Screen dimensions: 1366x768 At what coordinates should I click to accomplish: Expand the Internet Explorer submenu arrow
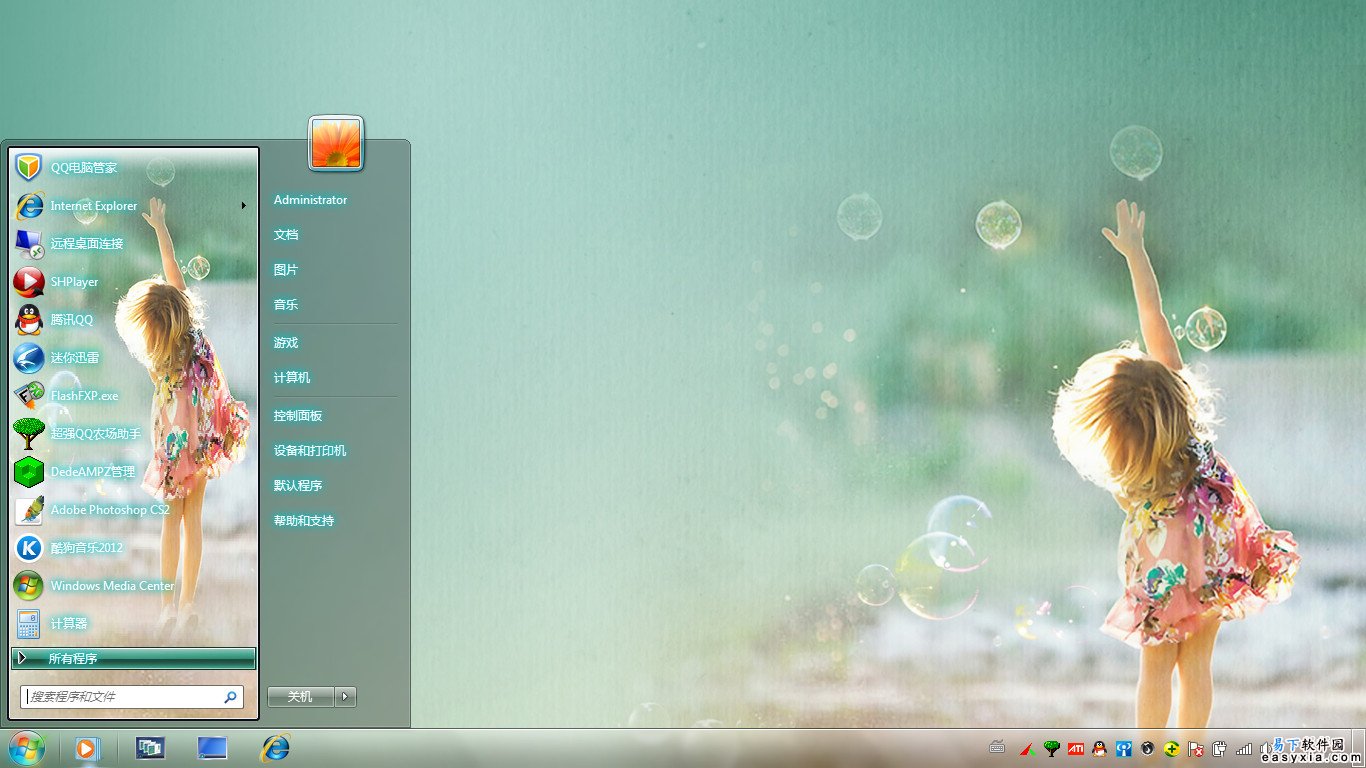point(243,206)
